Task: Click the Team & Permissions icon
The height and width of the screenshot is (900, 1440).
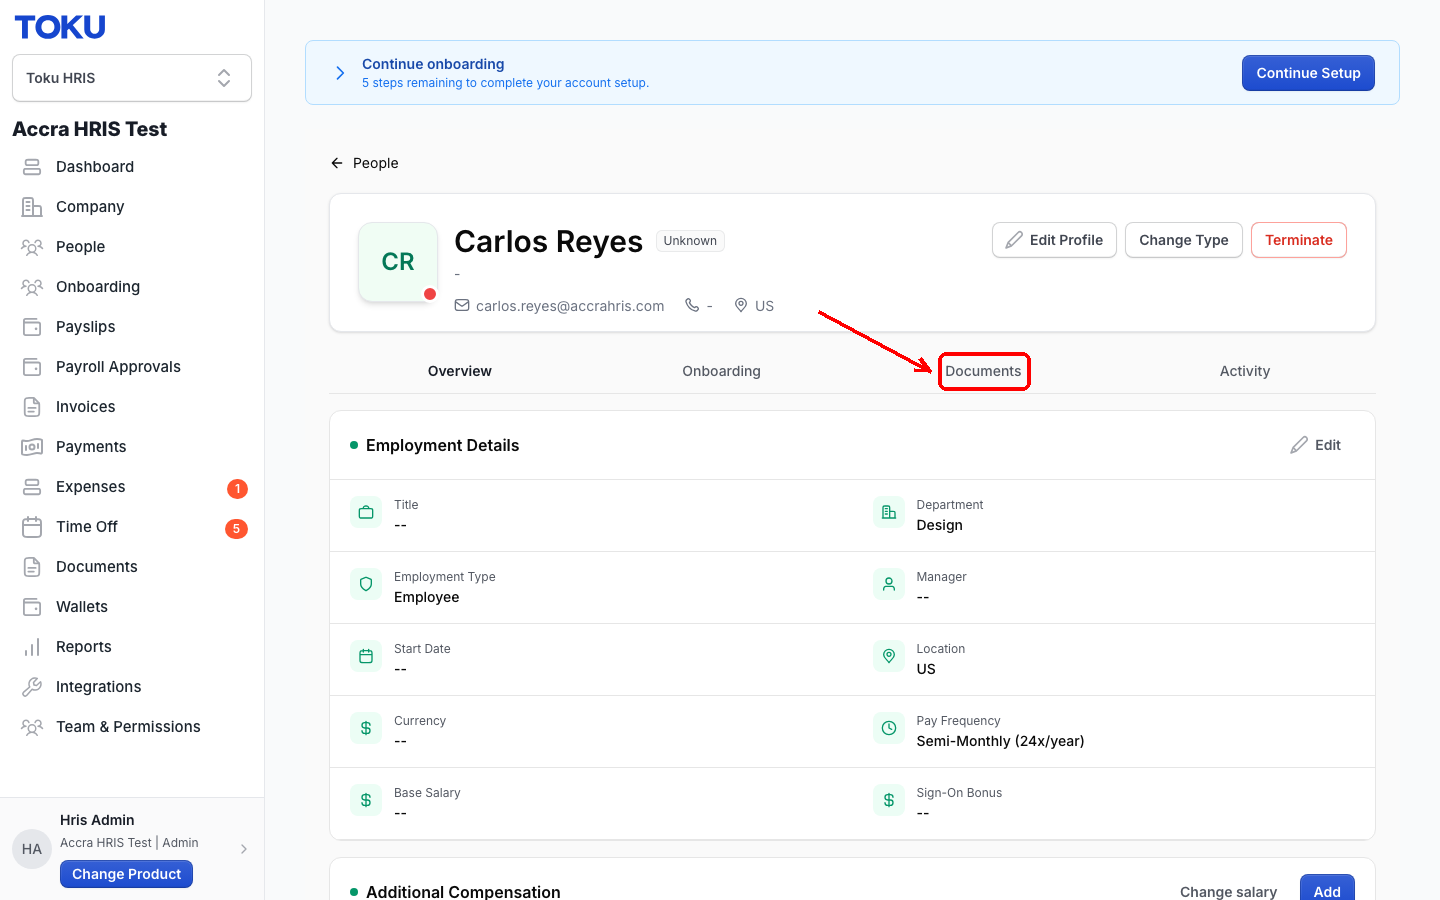Action: [x=32, y=727]
